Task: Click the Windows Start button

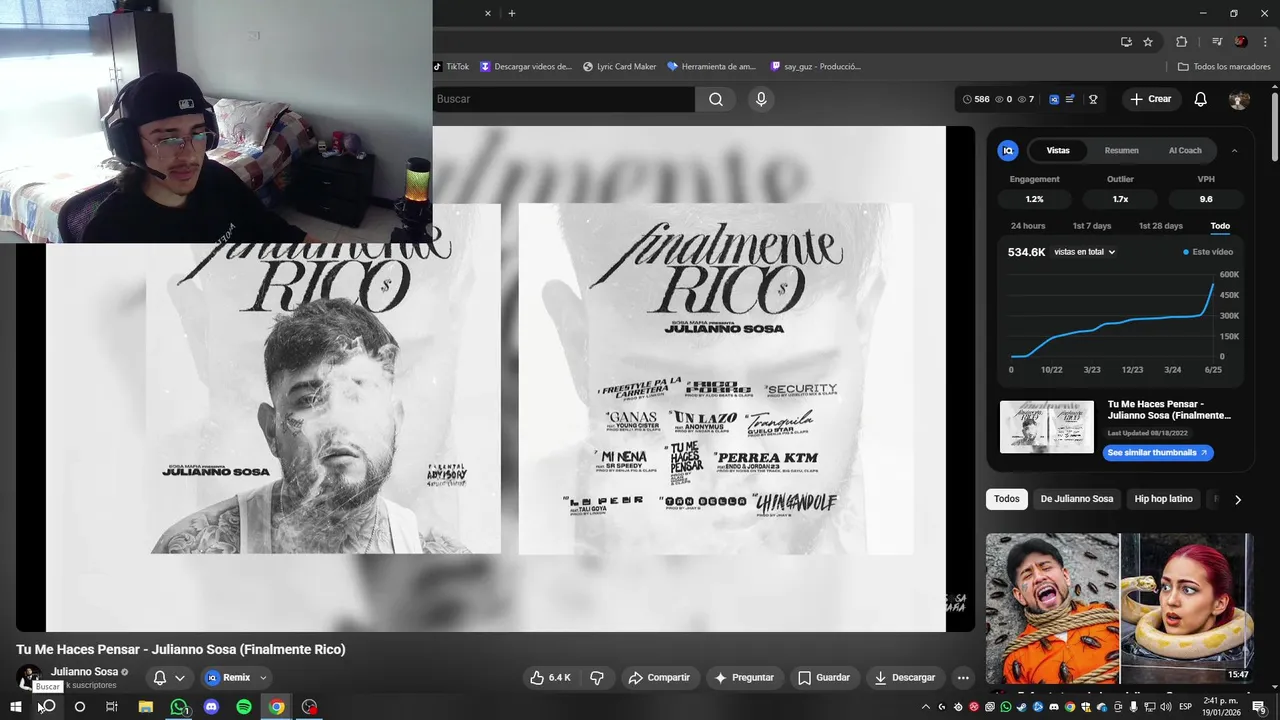Action: point(16,707)
